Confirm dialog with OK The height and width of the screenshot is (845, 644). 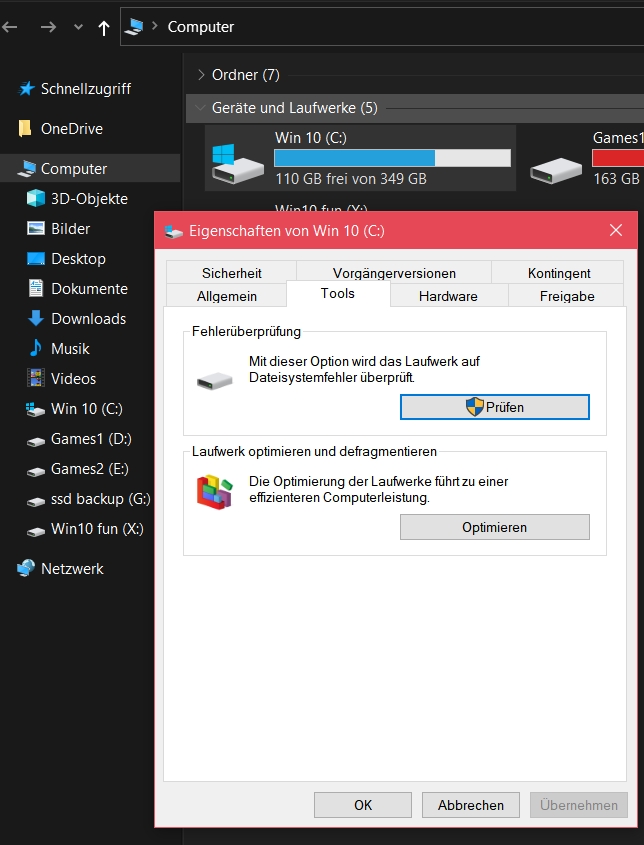point(363,805)
